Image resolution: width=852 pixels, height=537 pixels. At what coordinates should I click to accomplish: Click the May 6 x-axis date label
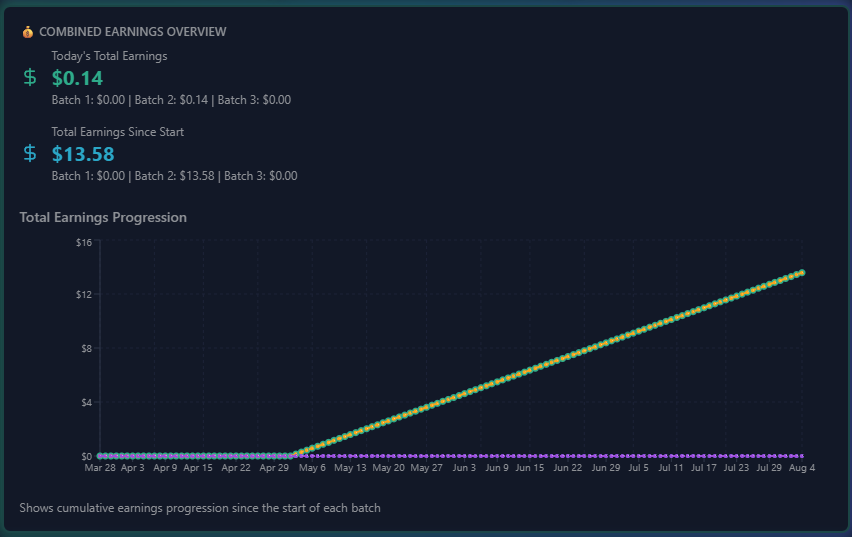(x=312, y=467)
